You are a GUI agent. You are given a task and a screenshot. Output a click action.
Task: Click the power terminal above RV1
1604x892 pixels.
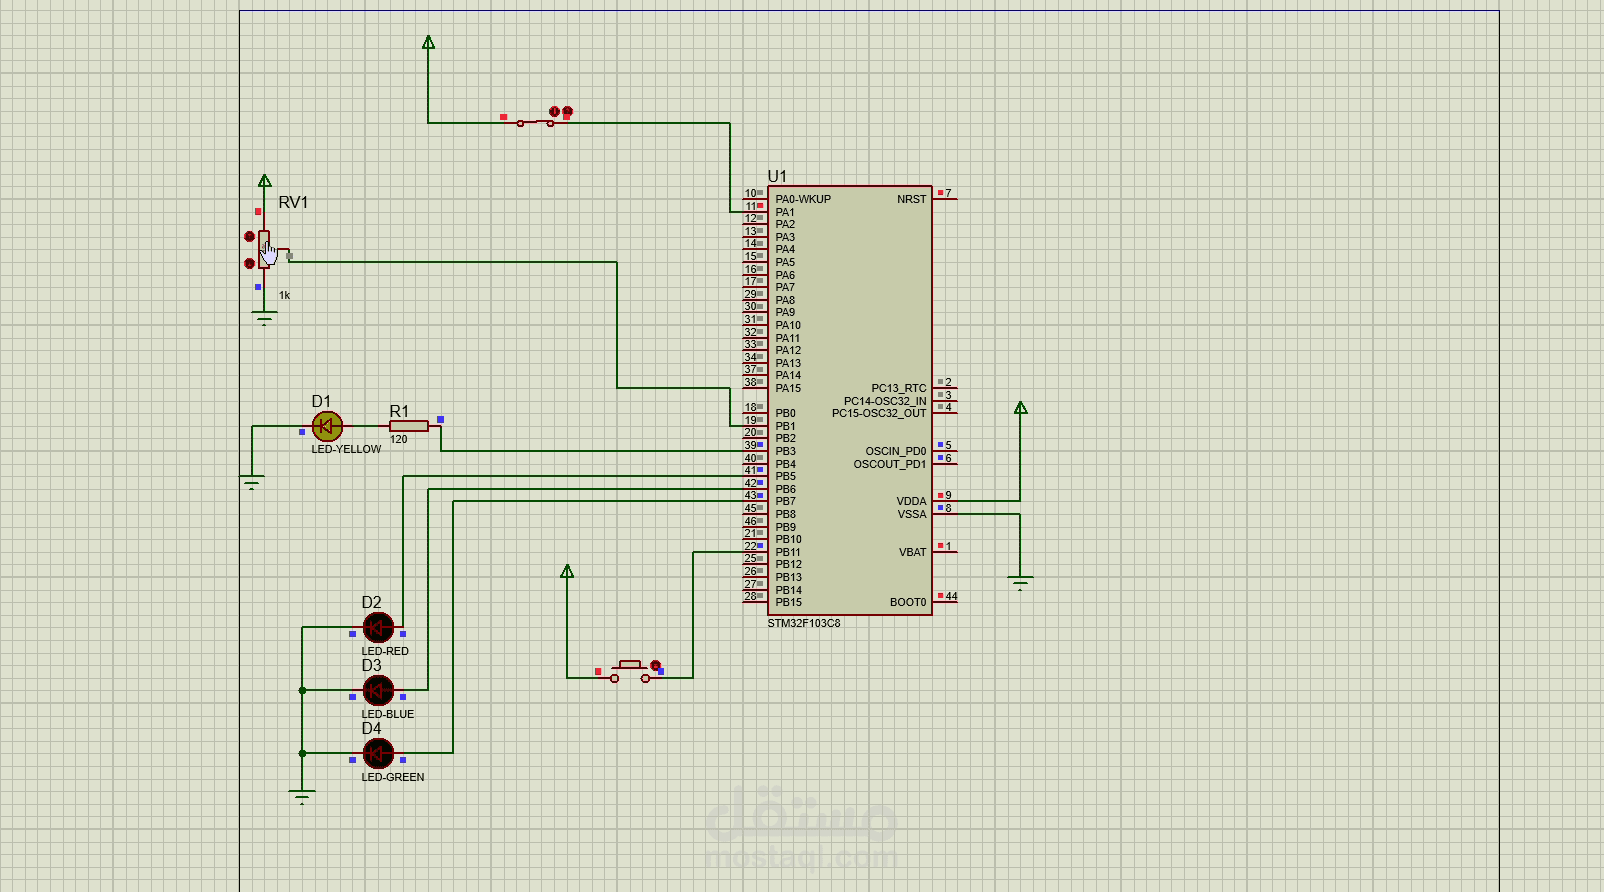point(264,181)
